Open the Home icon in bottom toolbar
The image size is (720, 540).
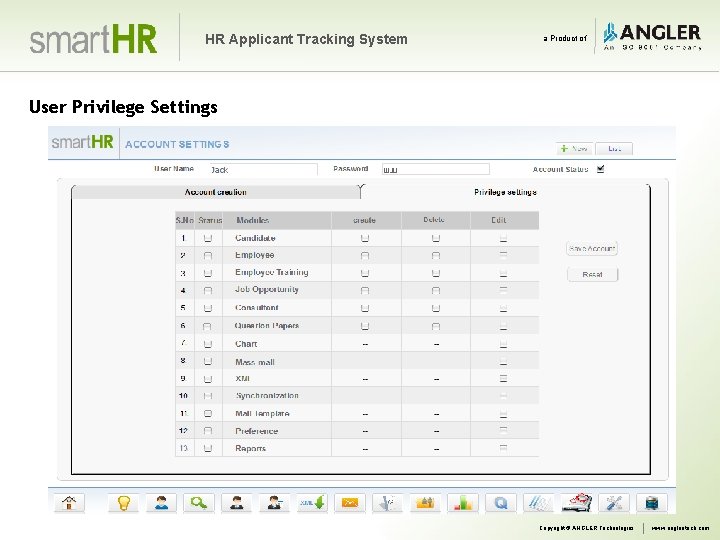69,503
